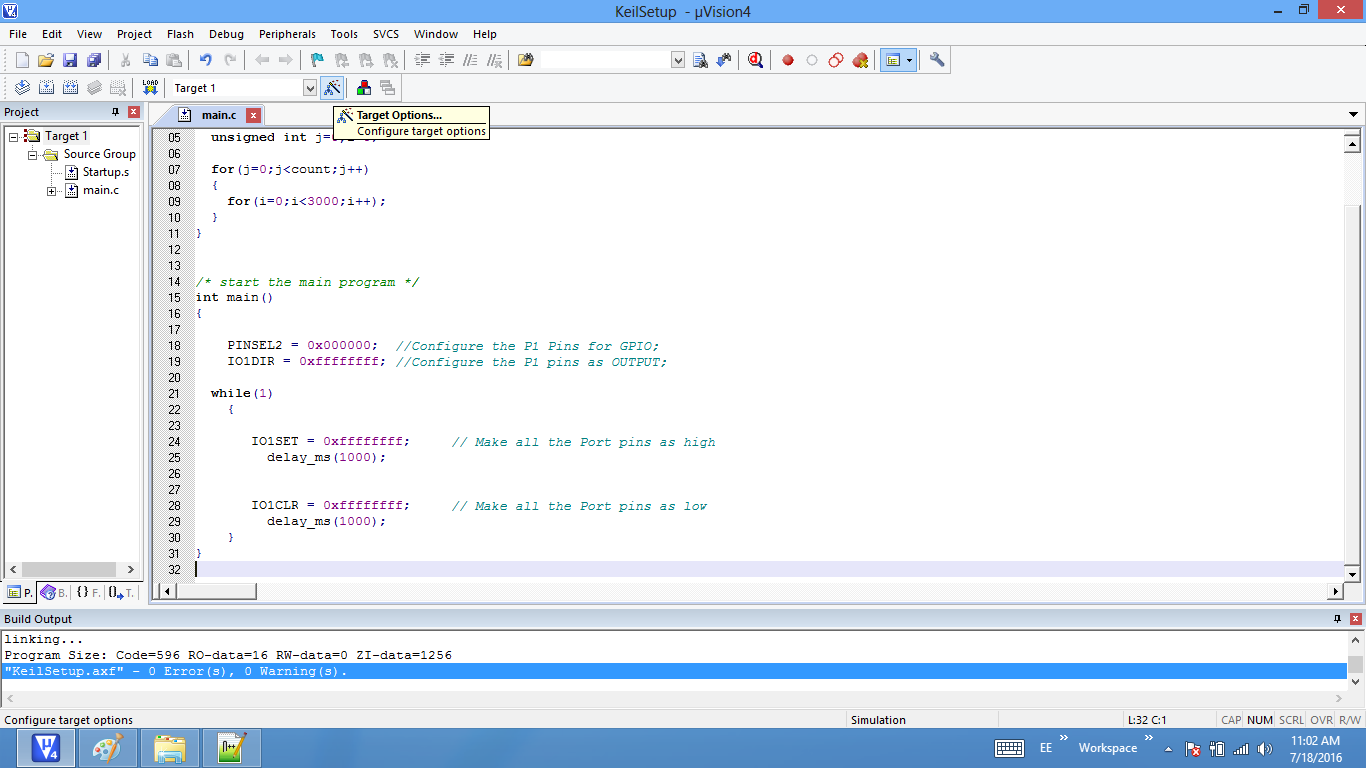The height and width of the screenshot is (768, 1366).
Task: Save the current file
Action: 70,60
